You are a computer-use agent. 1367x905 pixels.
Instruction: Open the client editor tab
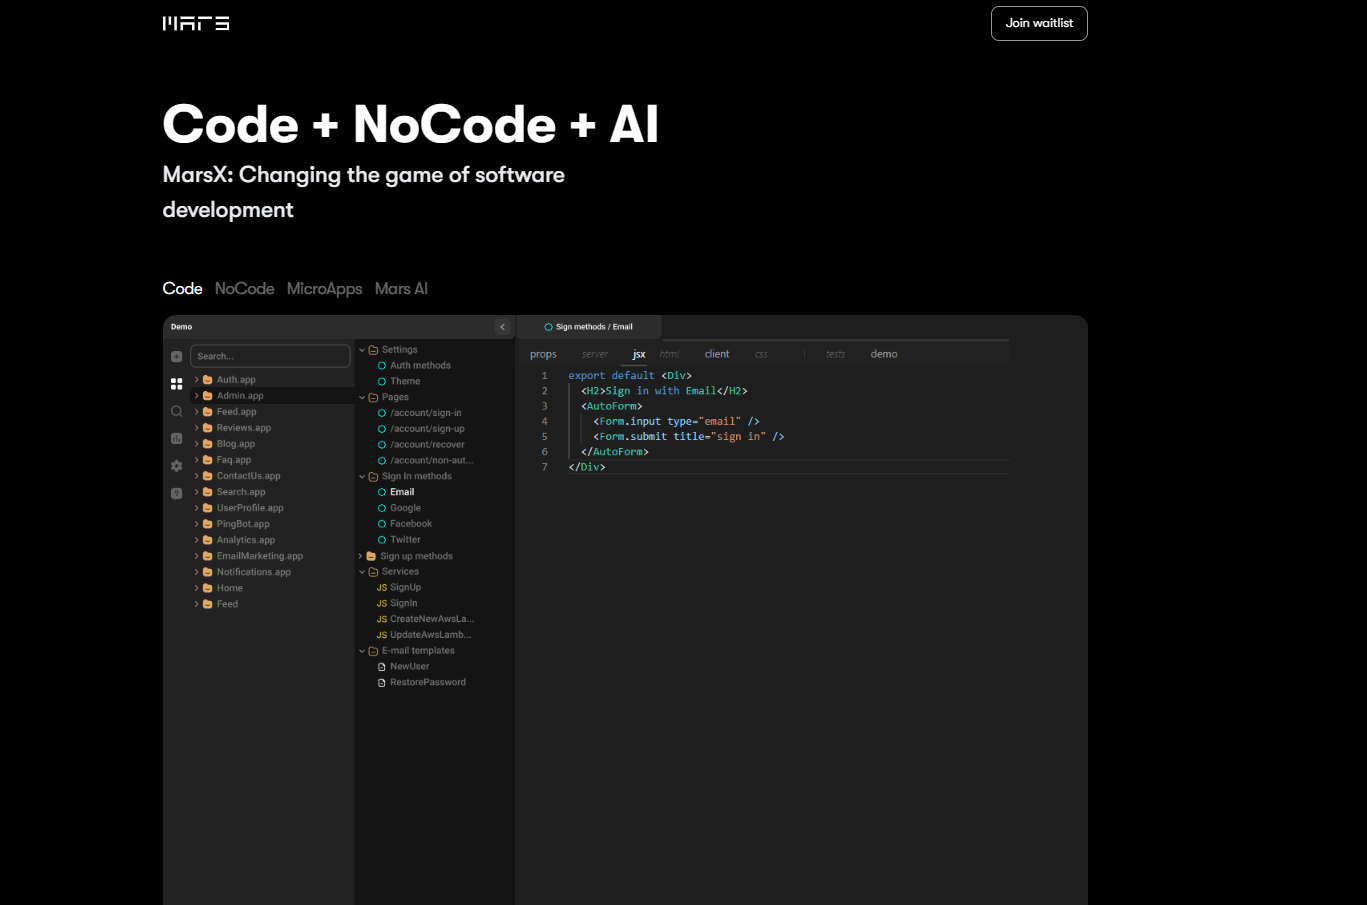point(717,354)
